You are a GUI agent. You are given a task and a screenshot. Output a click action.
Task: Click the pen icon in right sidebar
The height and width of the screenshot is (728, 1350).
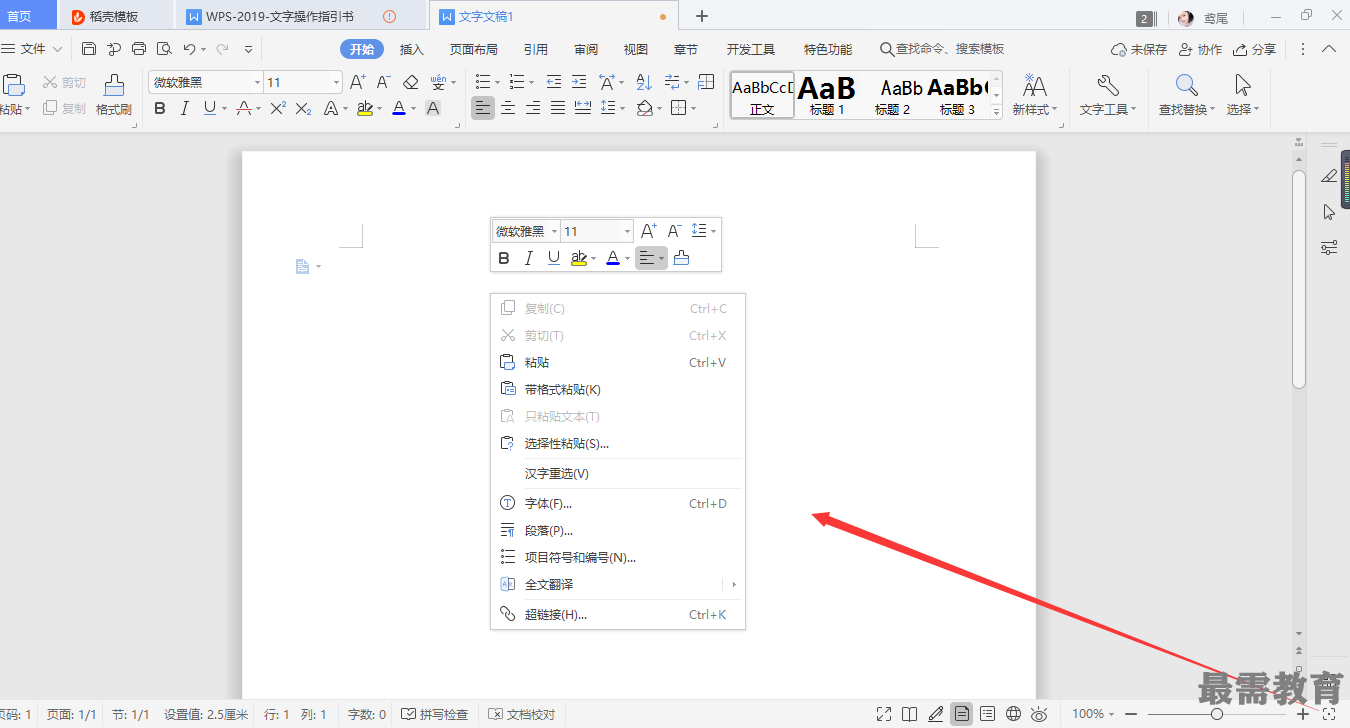pos(1329,176)
